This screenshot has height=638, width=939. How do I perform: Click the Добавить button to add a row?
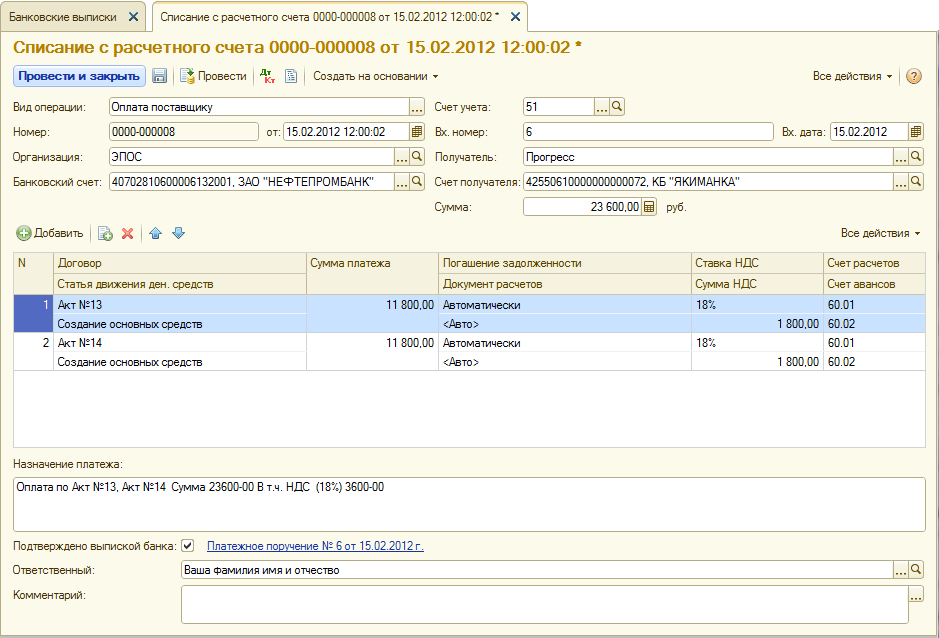pyautogui.click(x=50, y=233)
